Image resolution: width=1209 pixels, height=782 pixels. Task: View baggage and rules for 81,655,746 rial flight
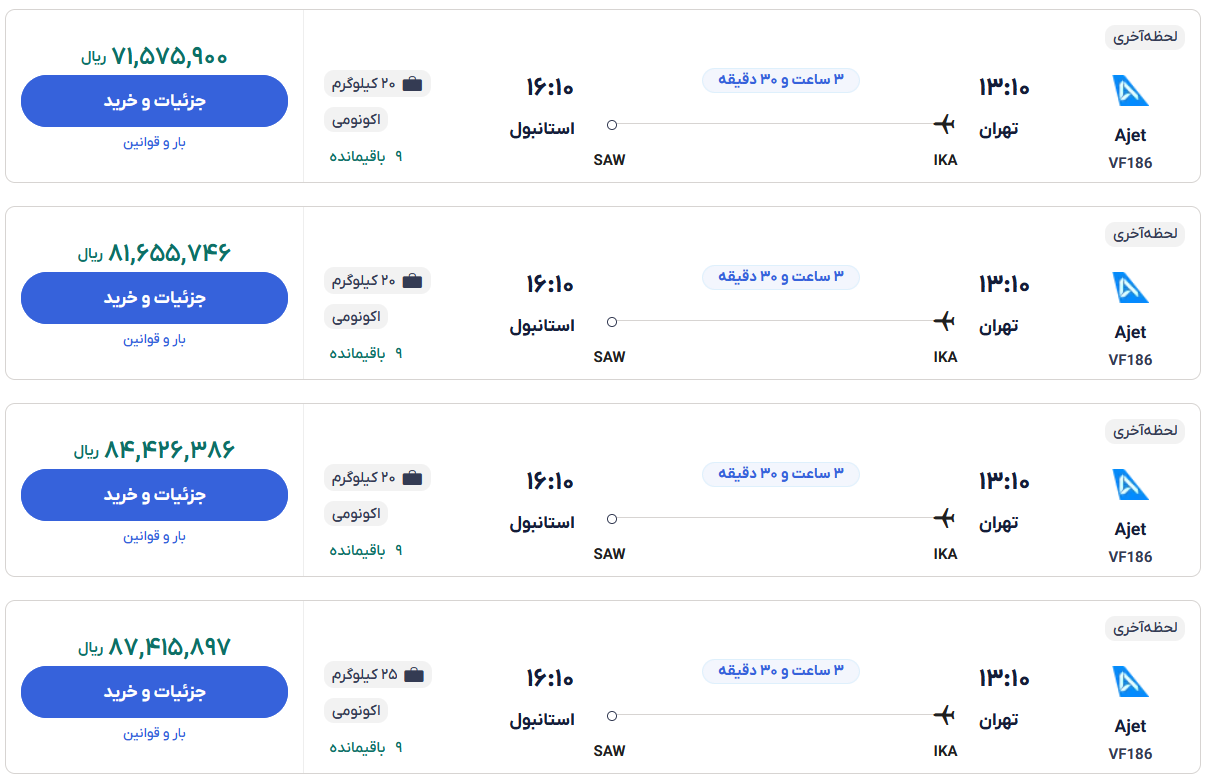(154, 339)
